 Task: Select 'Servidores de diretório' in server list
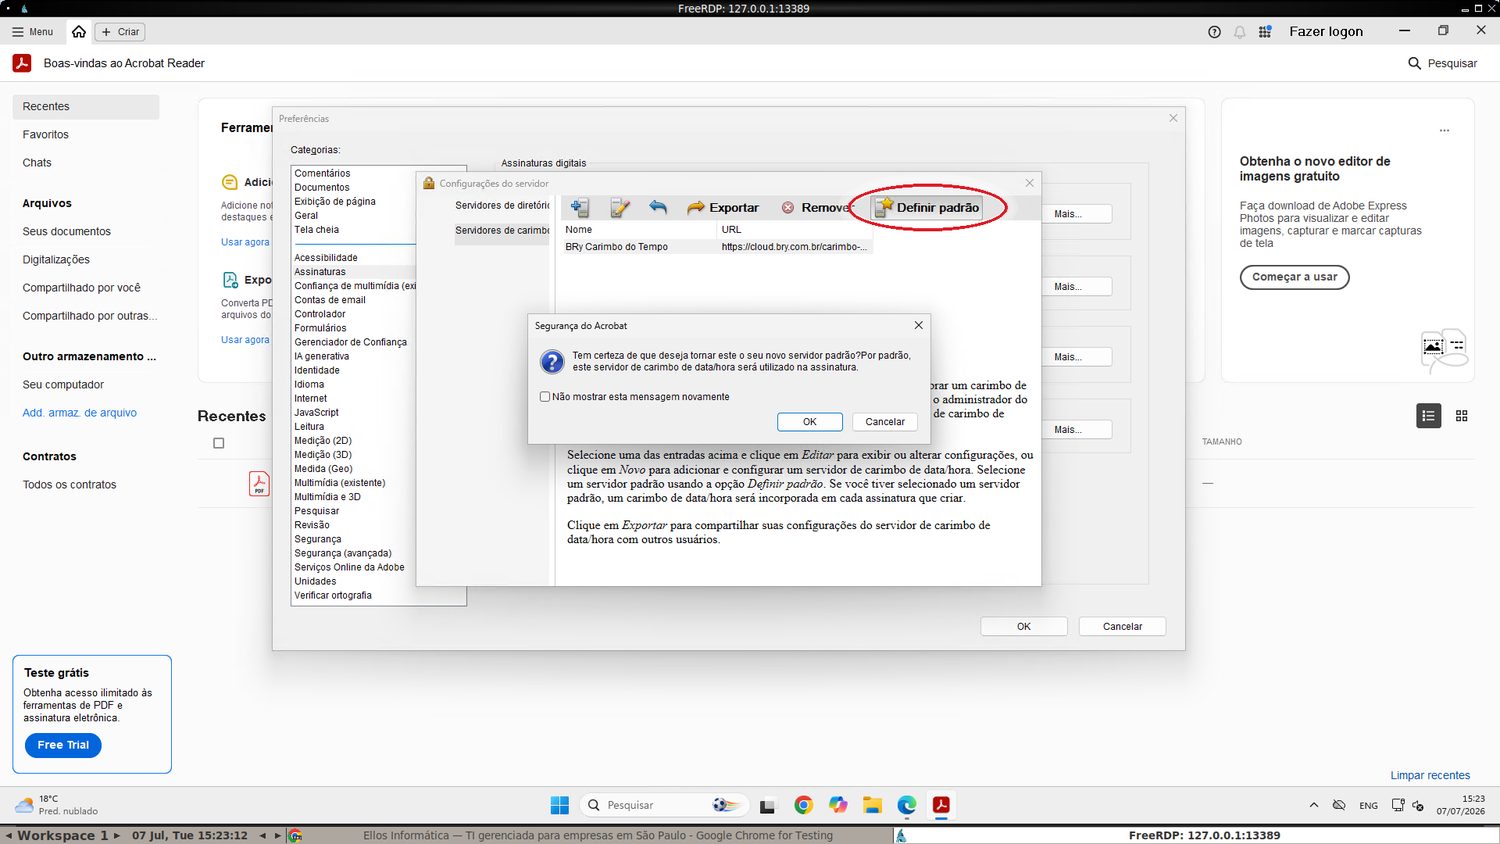tap(502, 205)
